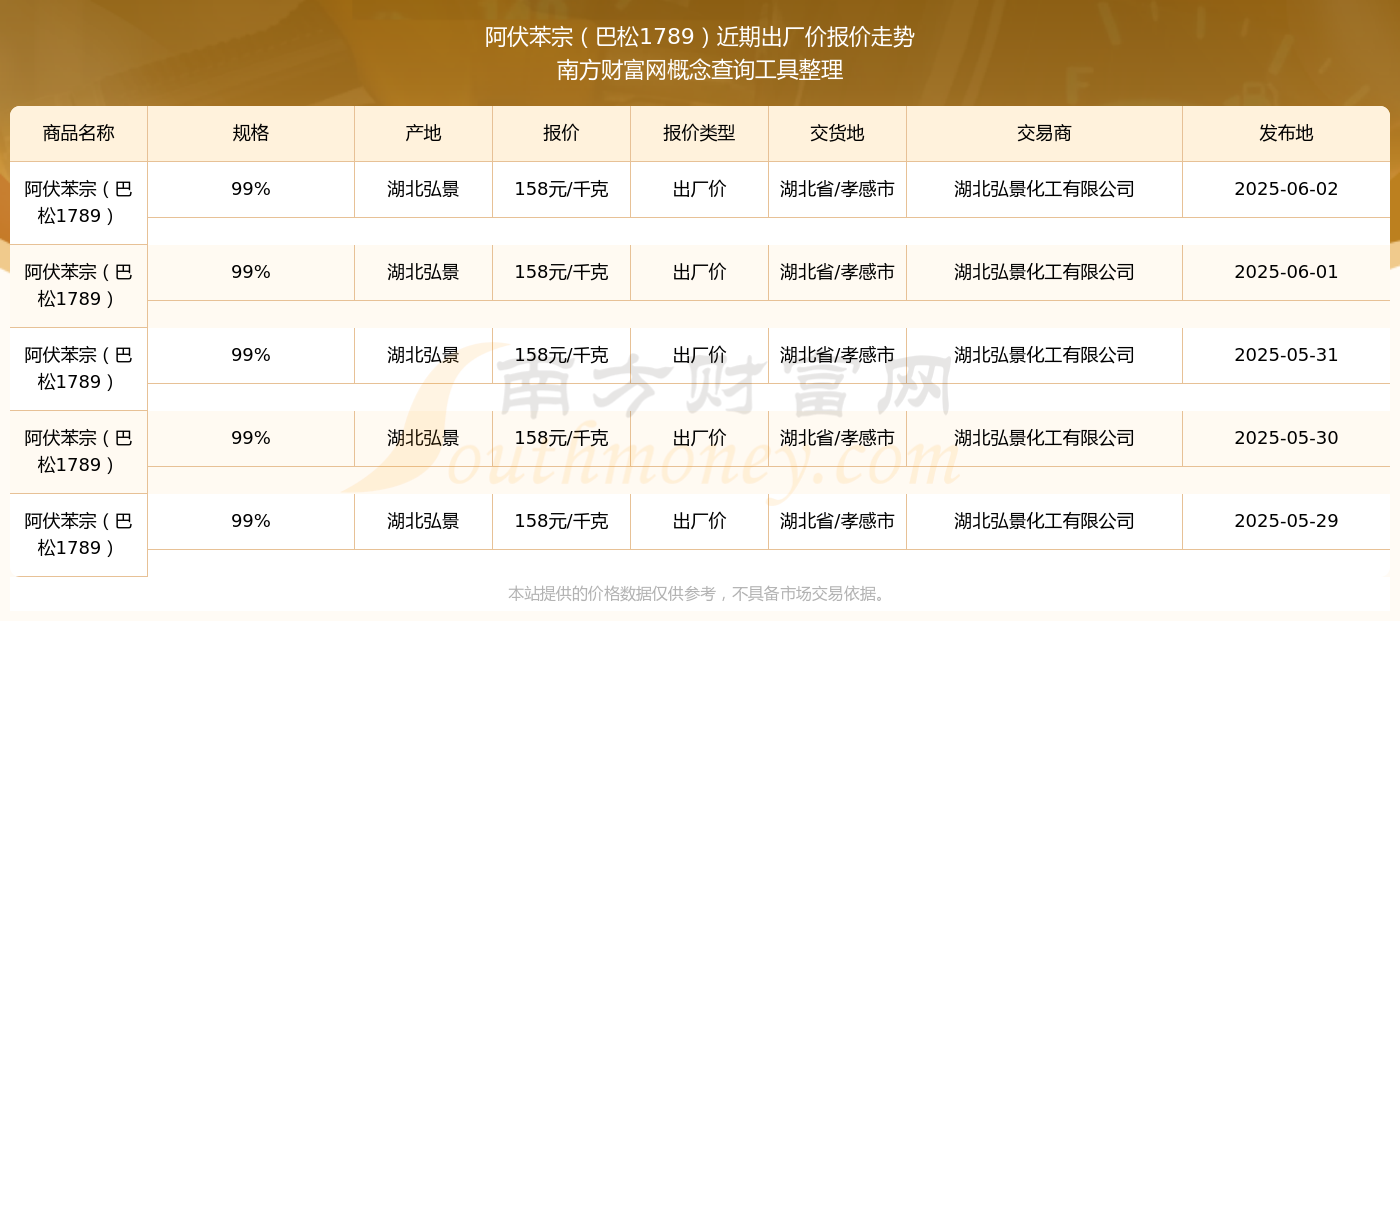This screenshot has width=1400, height=1205.
Task: Click the 158元/千克 price in 2025-05-30 row
Action: click(x=561, y=438)
